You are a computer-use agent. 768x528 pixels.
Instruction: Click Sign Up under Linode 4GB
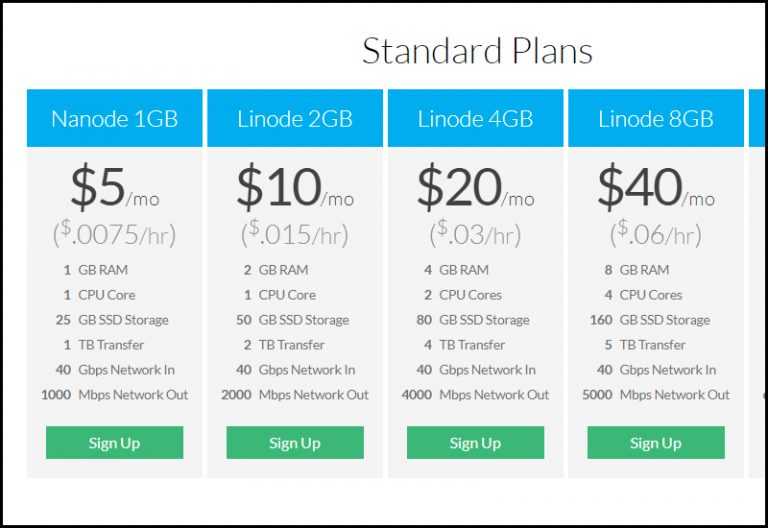475,442
